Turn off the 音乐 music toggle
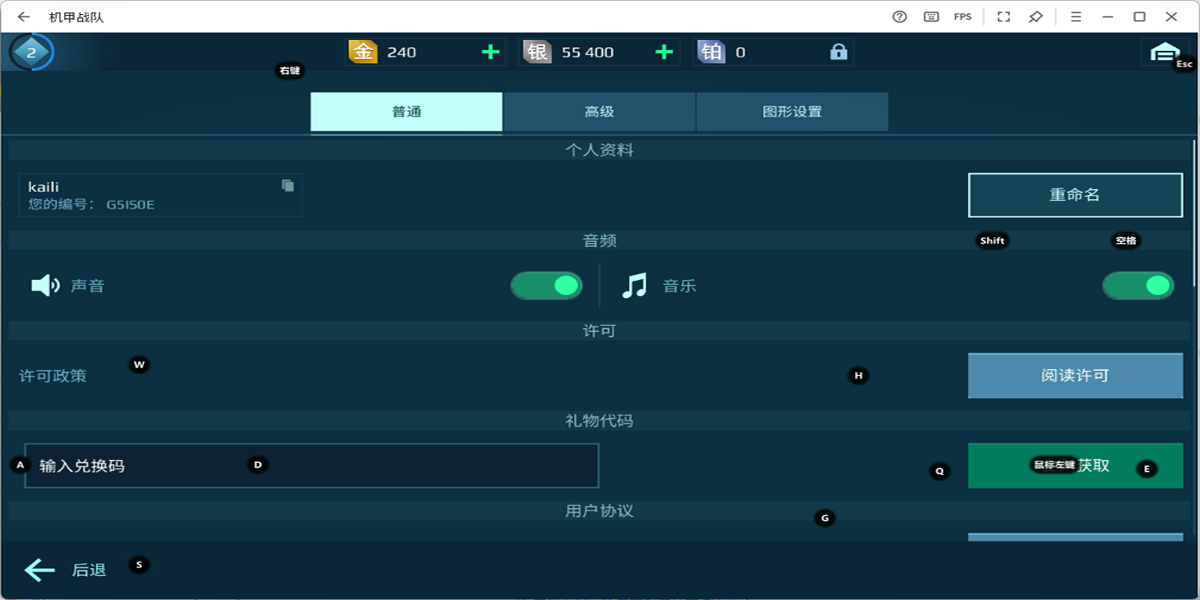 point(1136,285)
